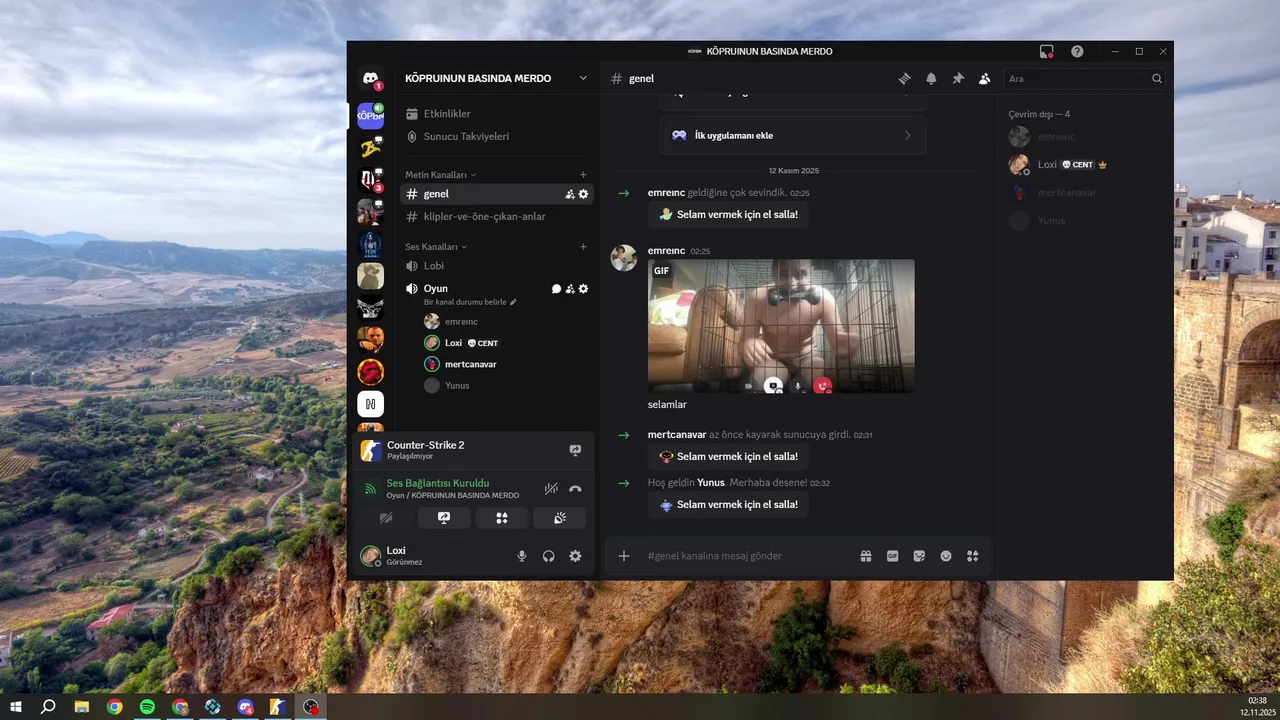The image size is (1280, 720).
Task: Open the GIF image posted by emreınc
Action: coord(781,326)
